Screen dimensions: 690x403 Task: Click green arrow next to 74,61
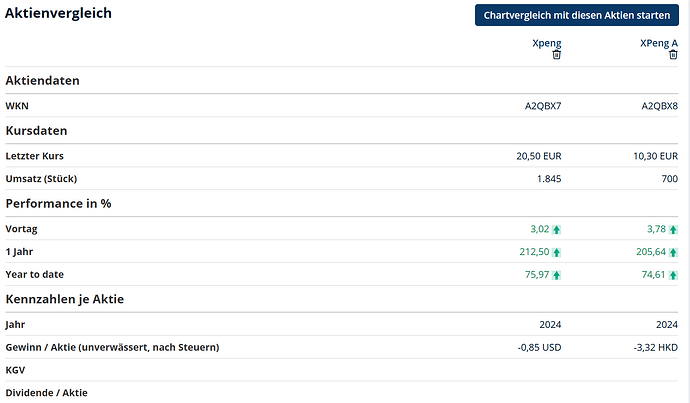pos(673,274)
